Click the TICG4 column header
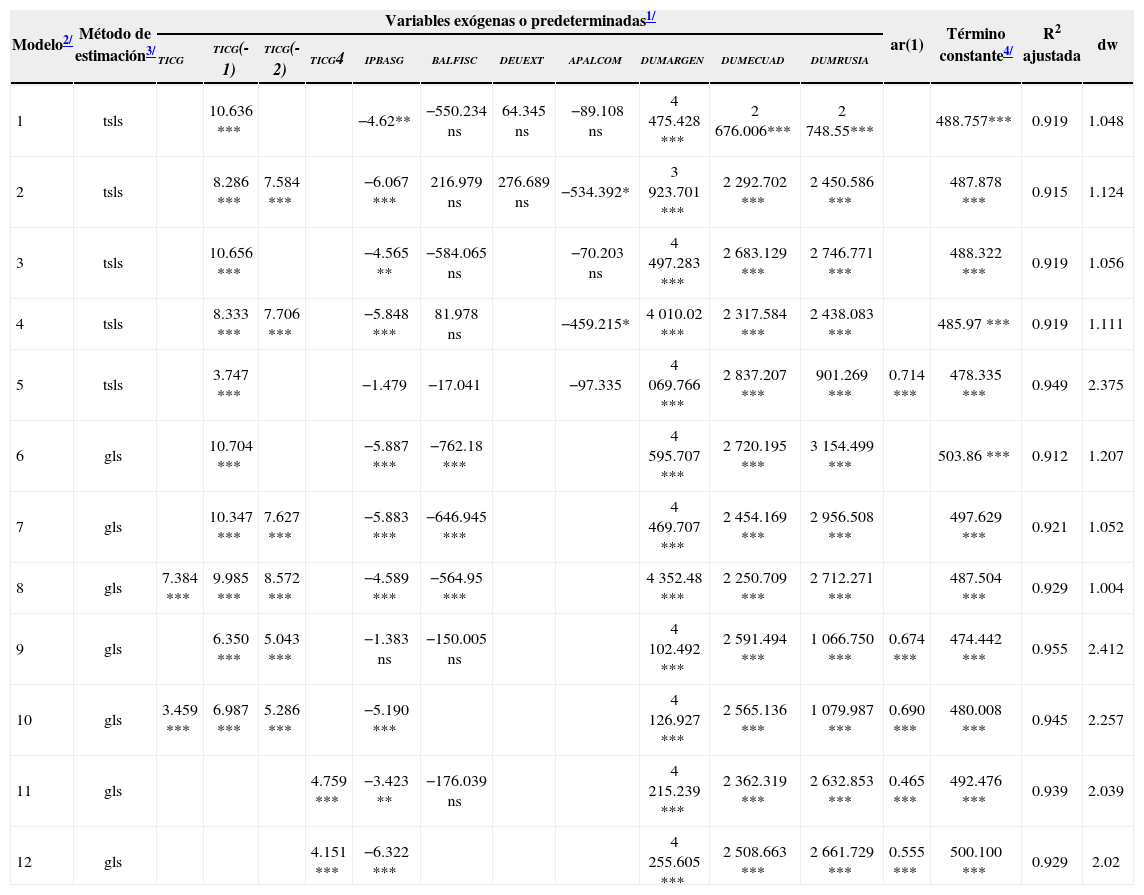1144x895 pixels. [x=327, y=60]
